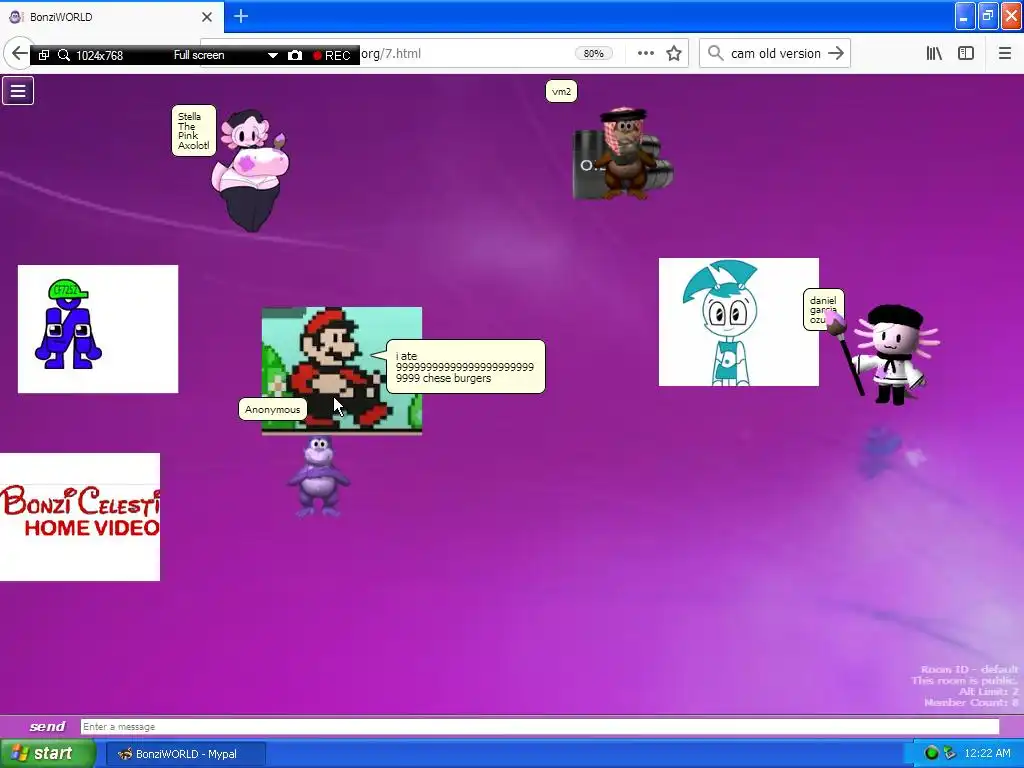Focus the 'Enter a message' chat field

[539, 727]
